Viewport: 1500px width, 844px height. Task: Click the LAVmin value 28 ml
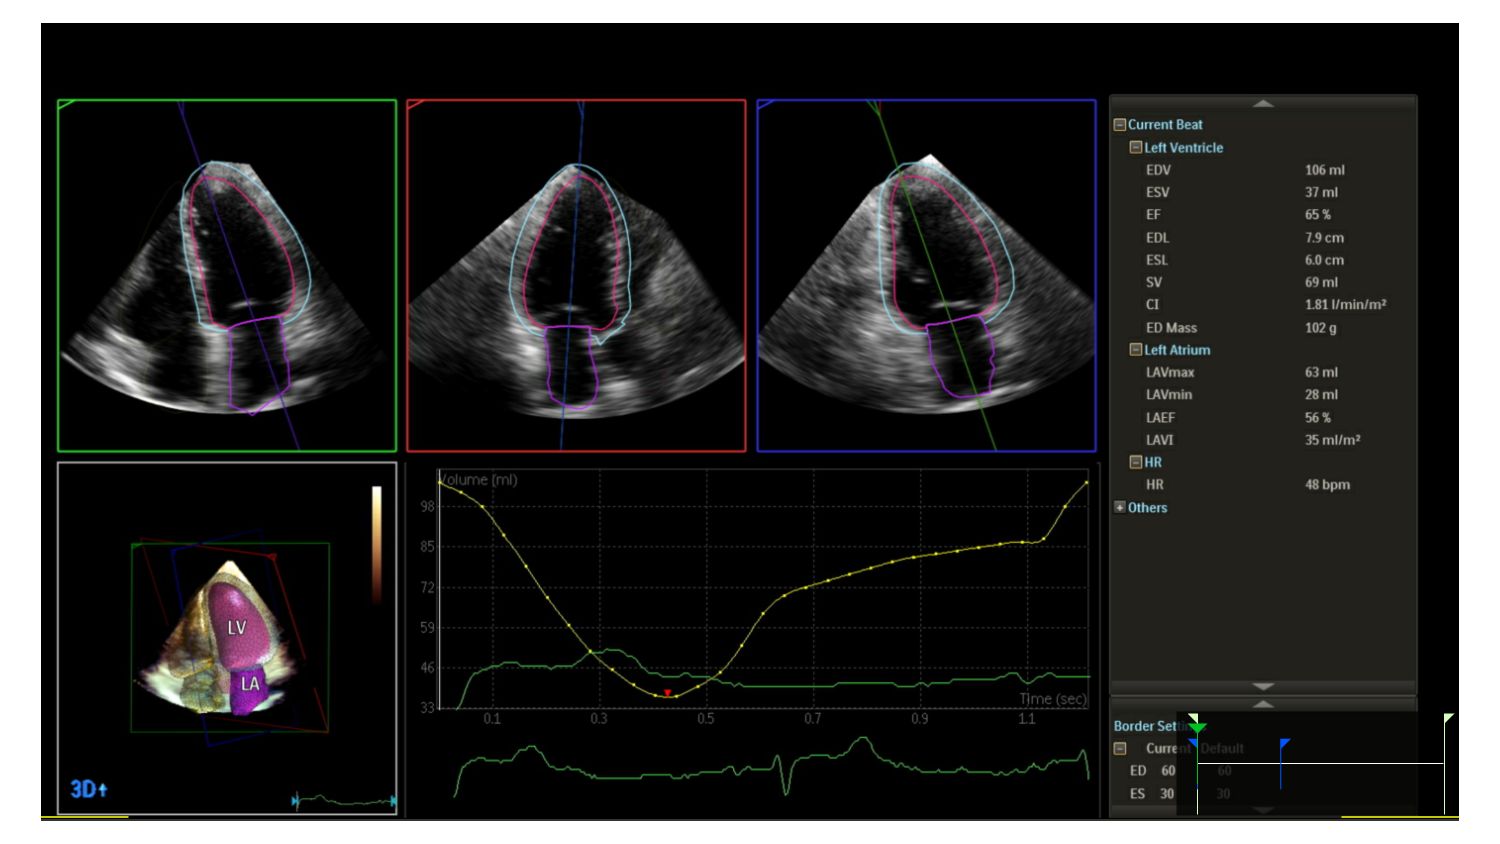click(1321, 395)
